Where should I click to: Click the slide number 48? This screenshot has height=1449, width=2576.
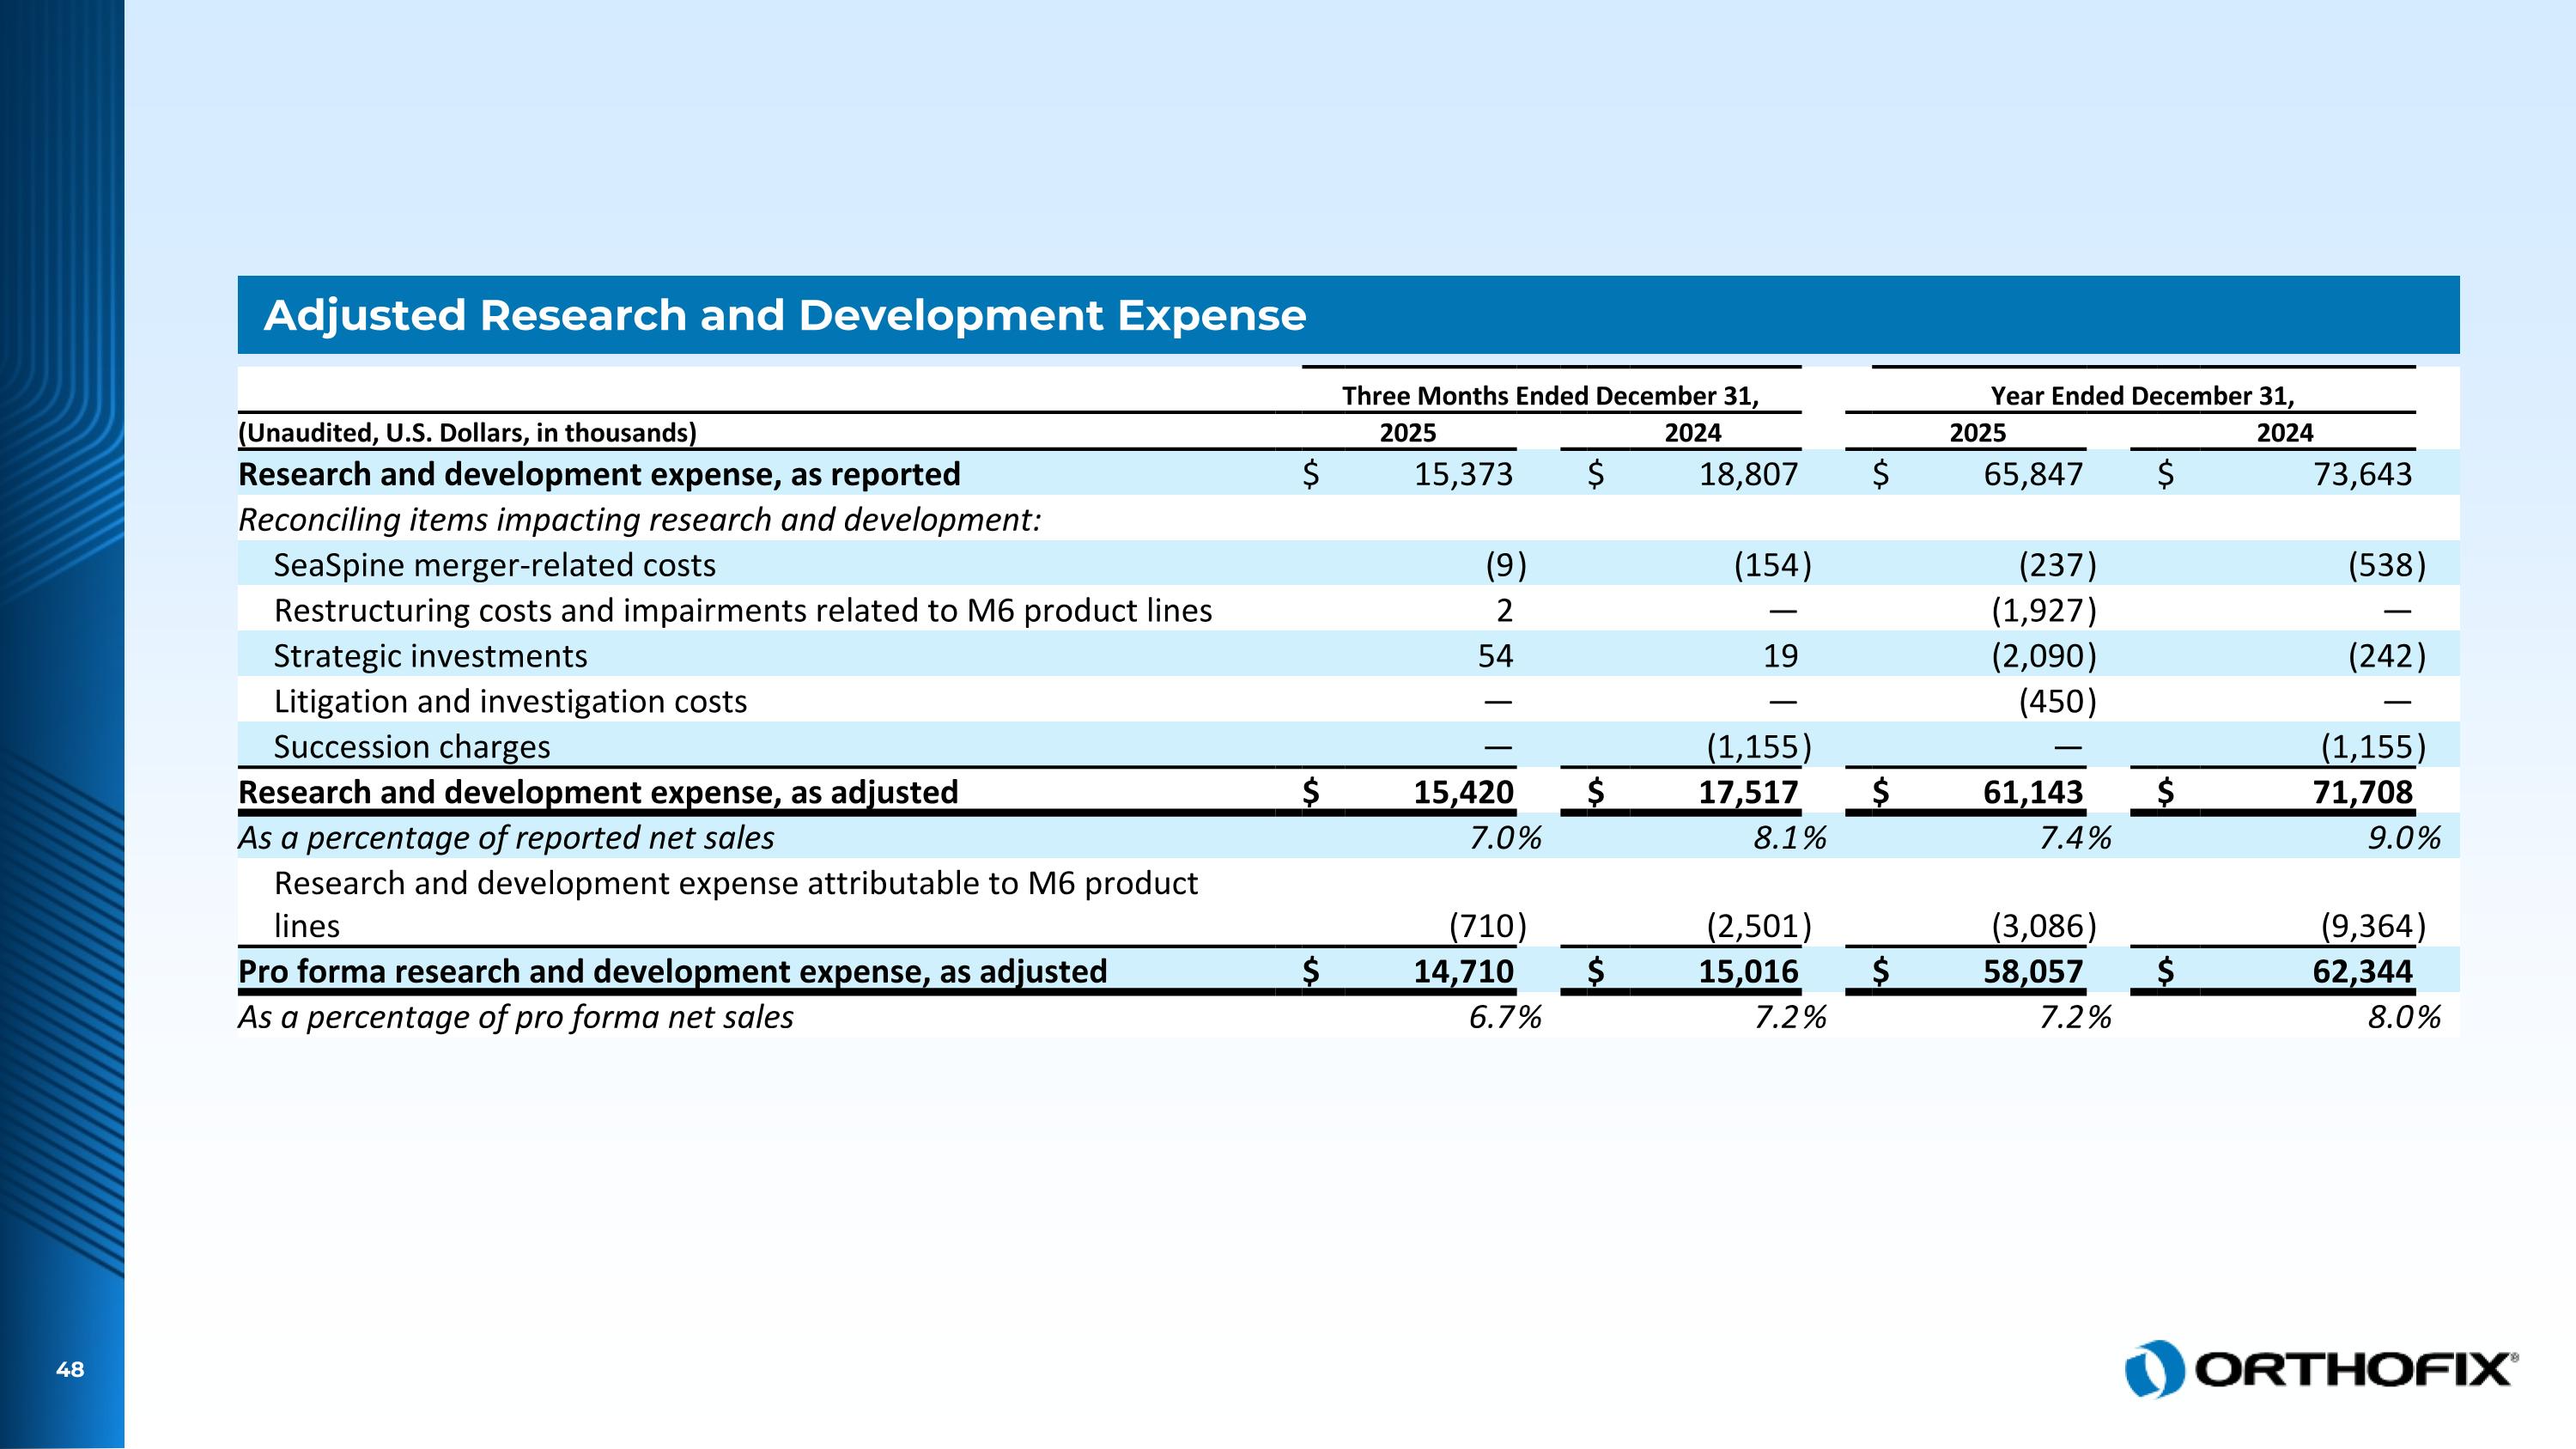pos(70,1370)
